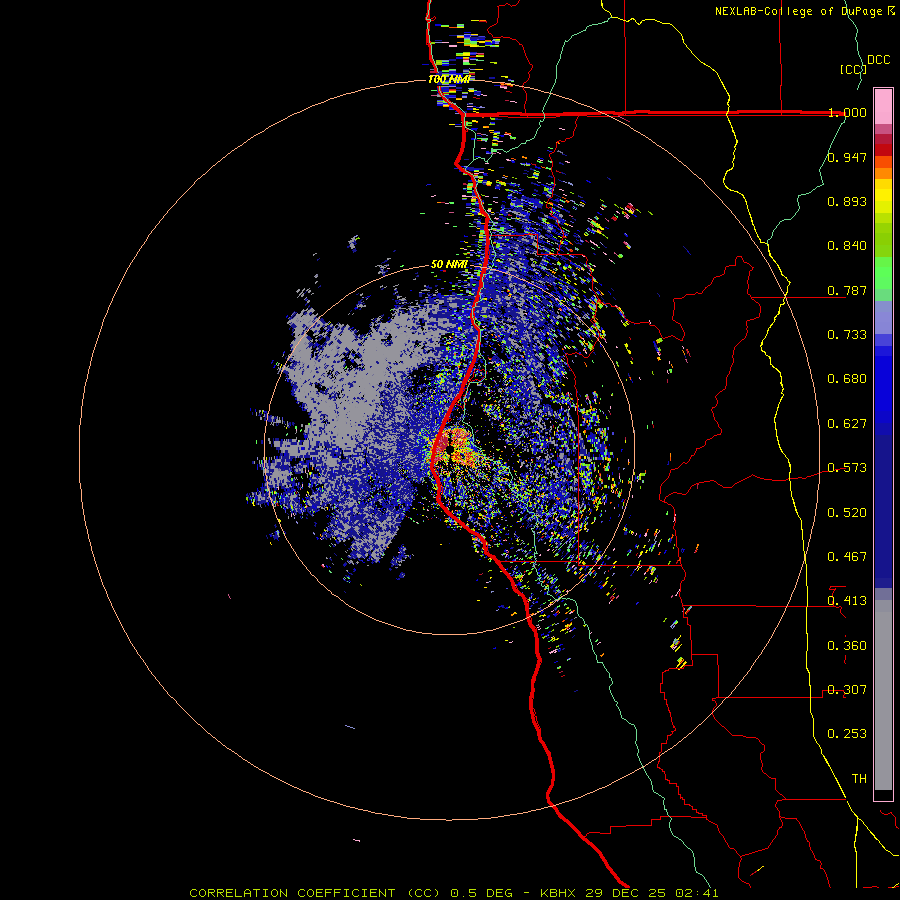Click the 0.413 color scale value
900x900 pixels.
click(x=847, y=601)
